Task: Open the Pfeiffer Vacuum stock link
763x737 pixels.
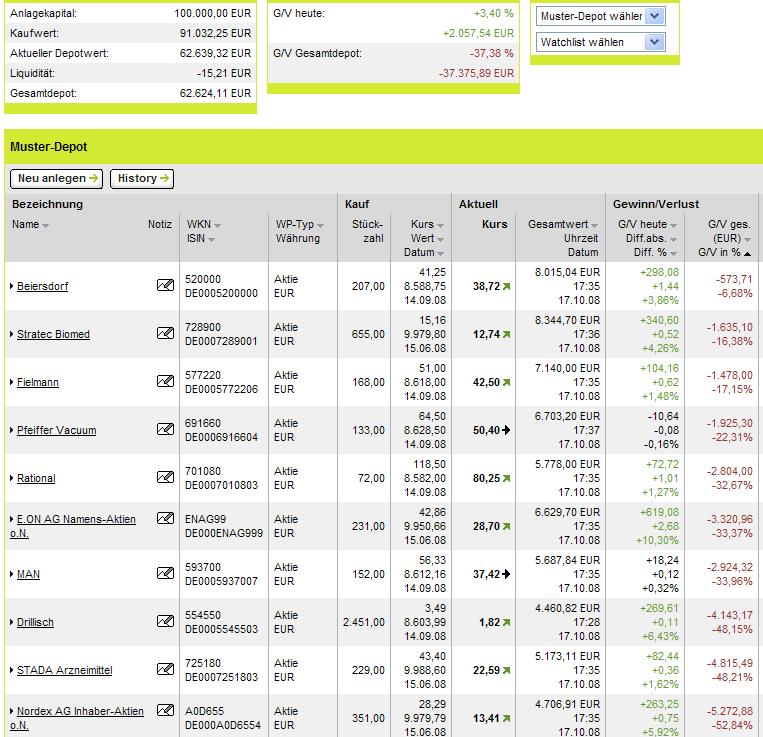Action: [56, 431]
